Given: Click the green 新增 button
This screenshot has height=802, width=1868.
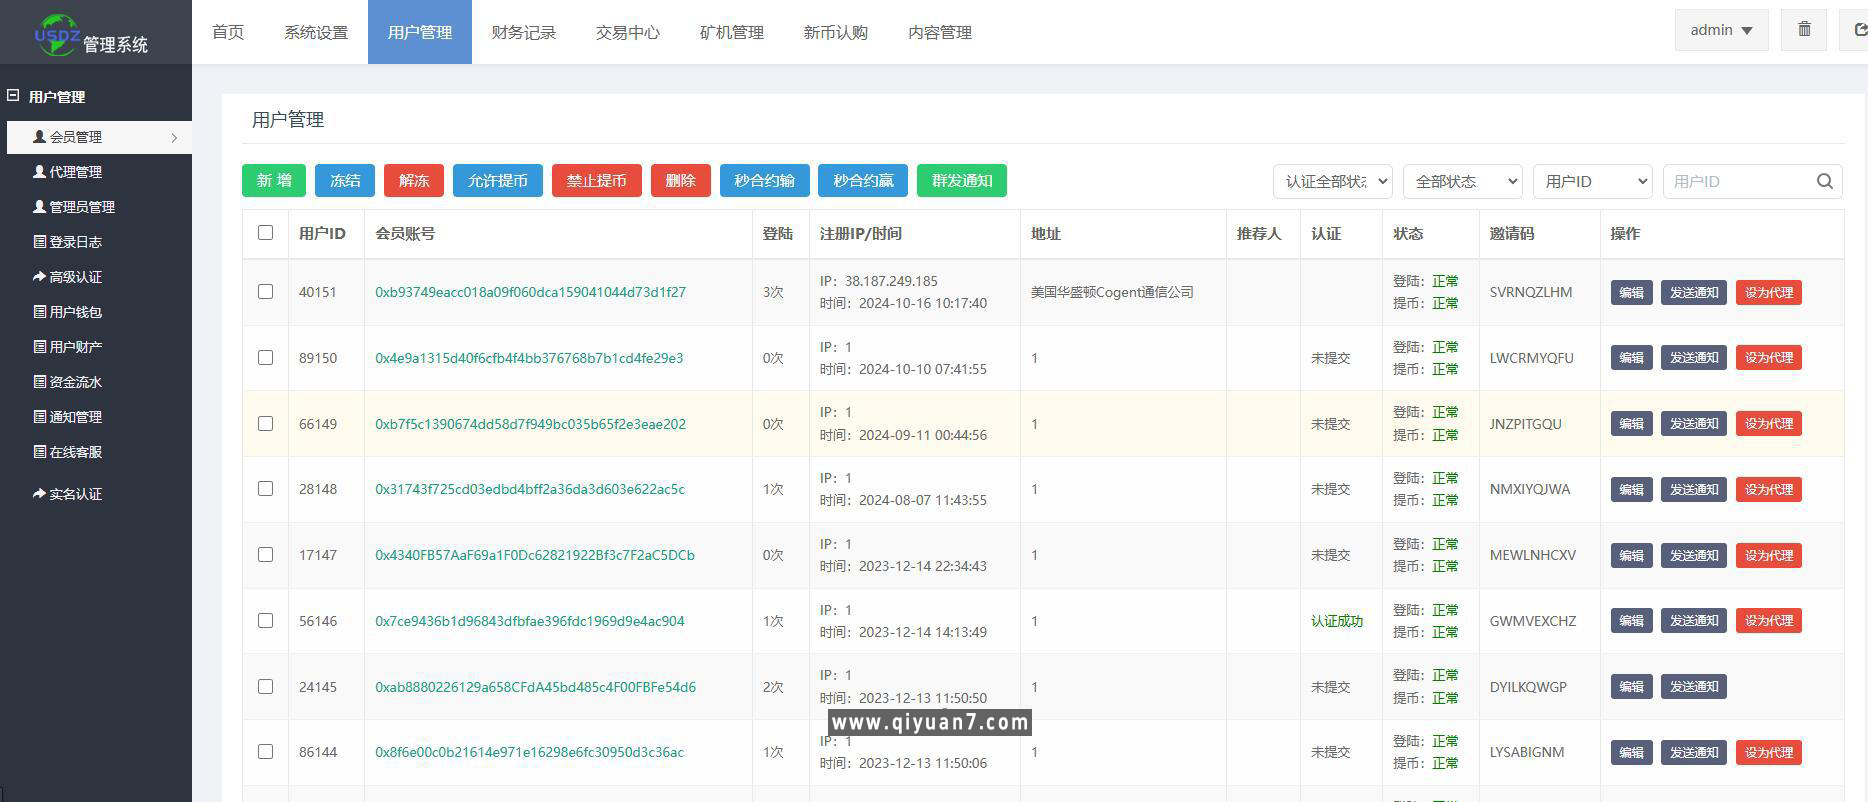Looking at the screenshot, I should [x=273, y=181].
